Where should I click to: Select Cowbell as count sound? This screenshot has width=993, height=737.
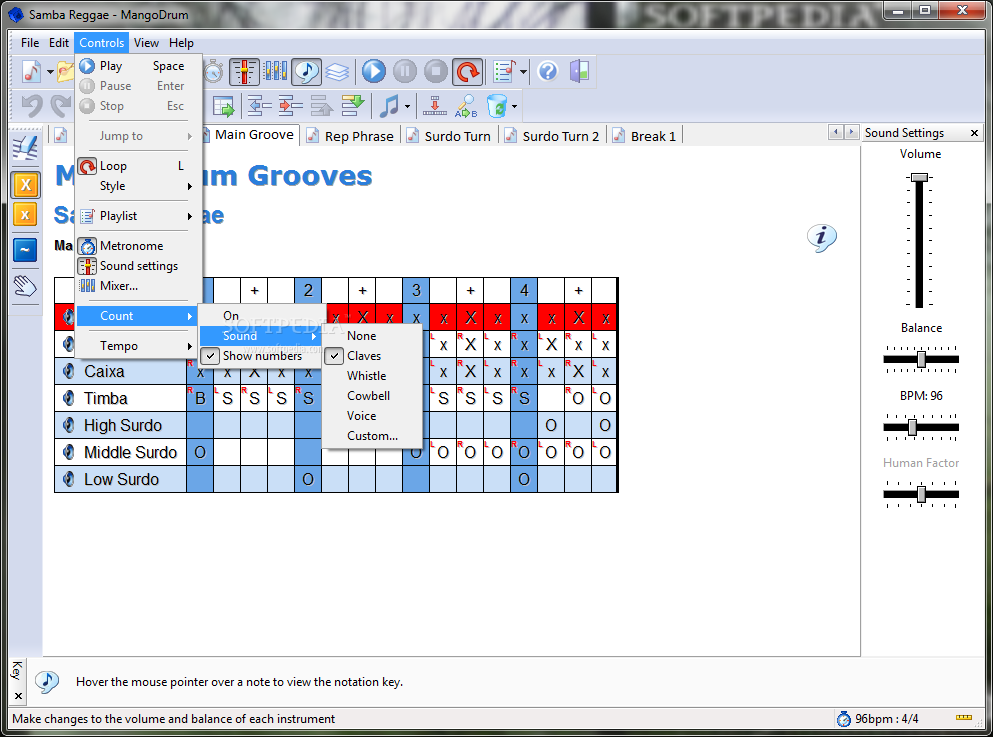[x=372, y=396]
